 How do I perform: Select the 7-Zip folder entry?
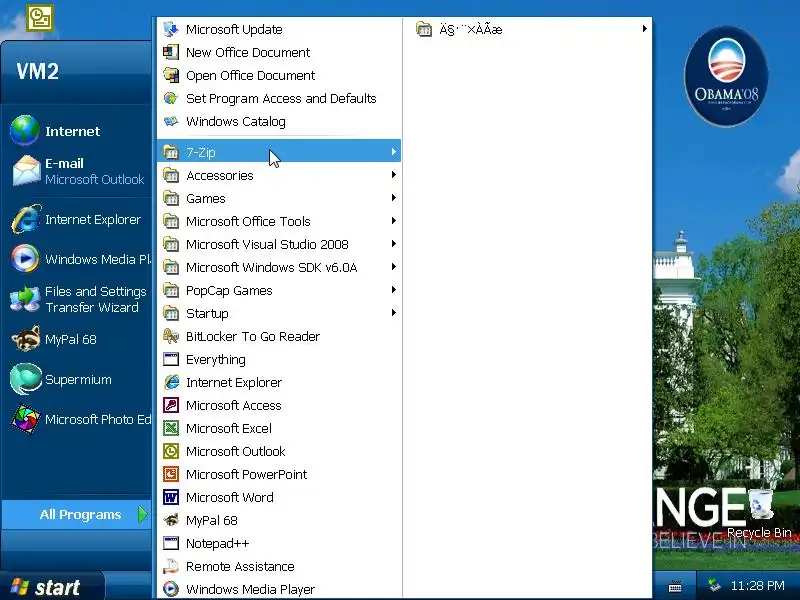click(279, 151)
